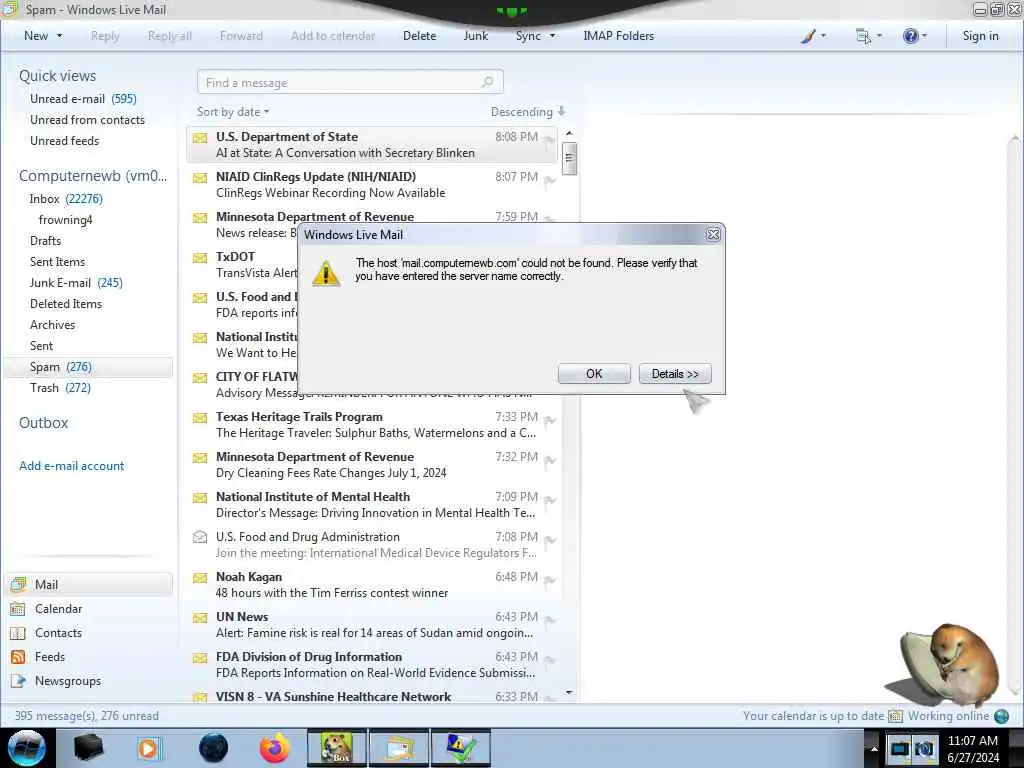Toggle Descending sort order
The height and width of the screenshot is (768, 1024).
click(528, 112)
